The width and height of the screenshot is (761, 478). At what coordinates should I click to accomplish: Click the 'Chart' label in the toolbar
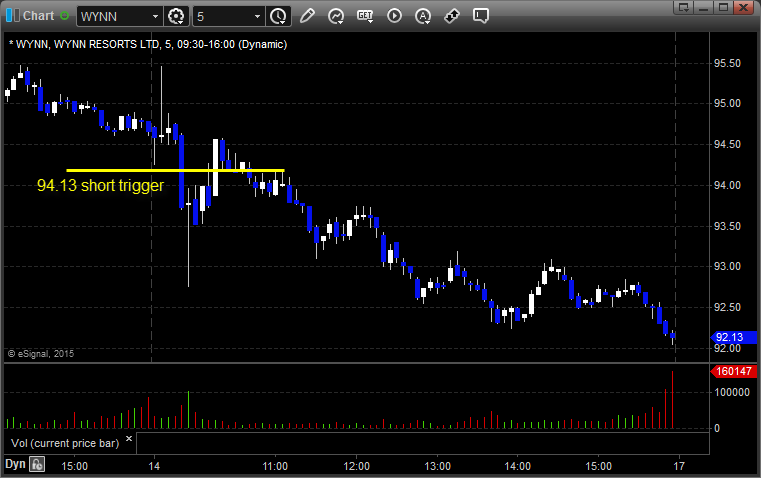click(39, 16)
